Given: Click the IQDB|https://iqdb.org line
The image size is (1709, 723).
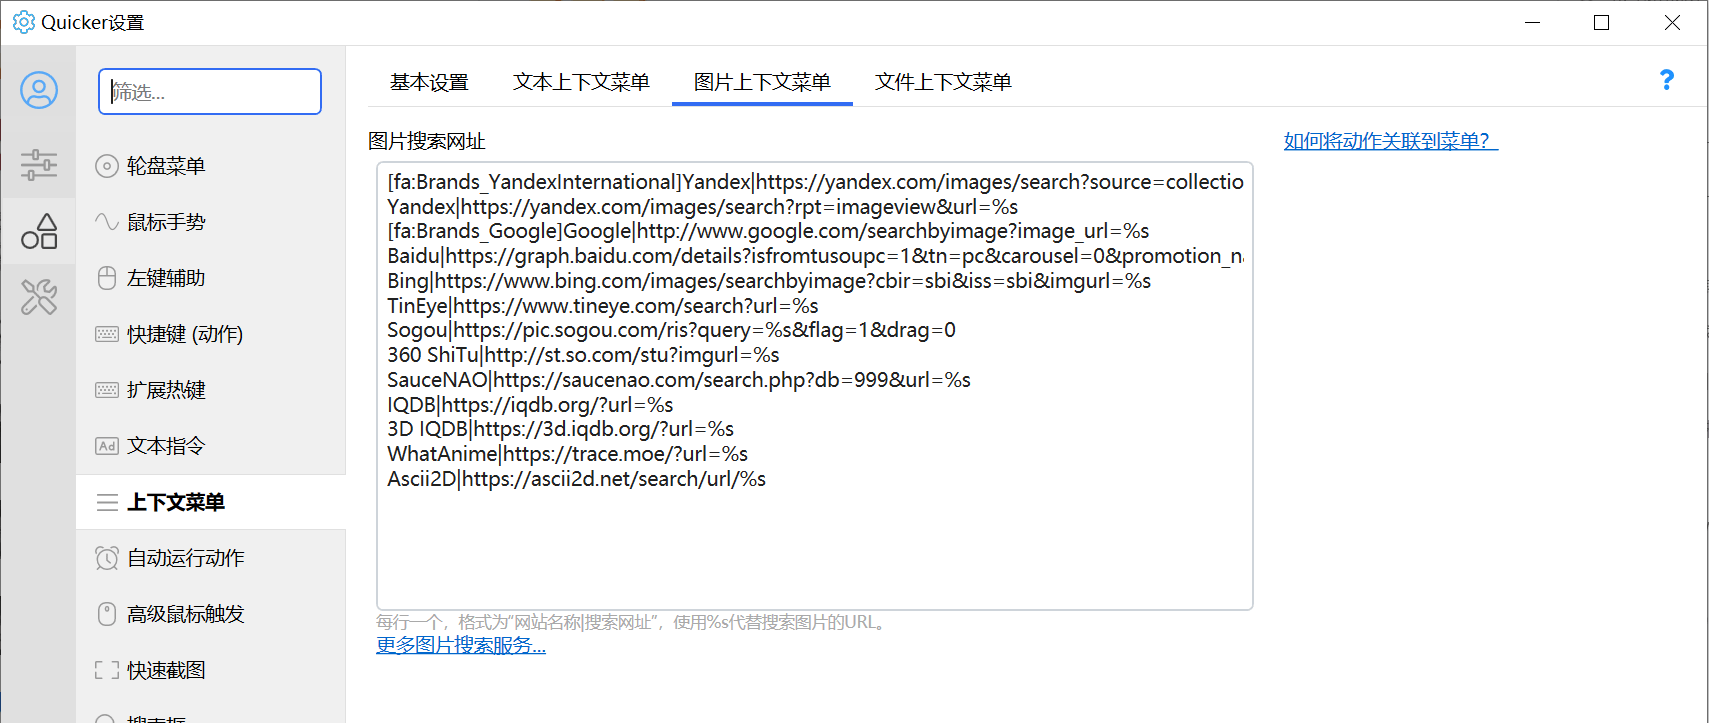Looking at the screenshot, I should pyautogui.click(x=530, y=405).
